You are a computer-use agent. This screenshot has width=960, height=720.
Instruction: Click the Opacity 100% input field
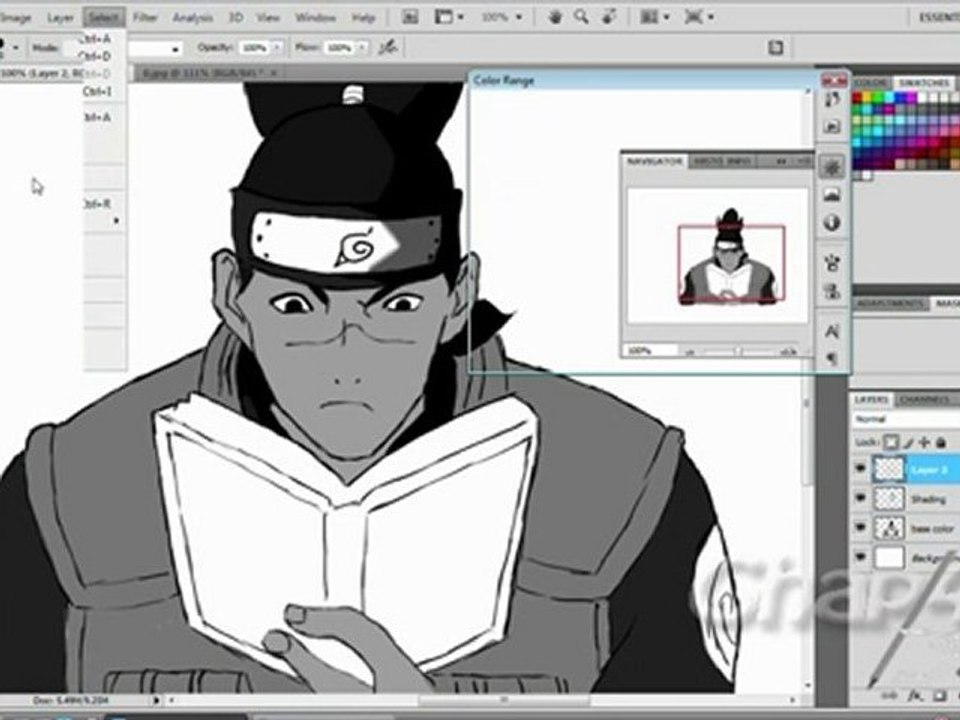254,47
